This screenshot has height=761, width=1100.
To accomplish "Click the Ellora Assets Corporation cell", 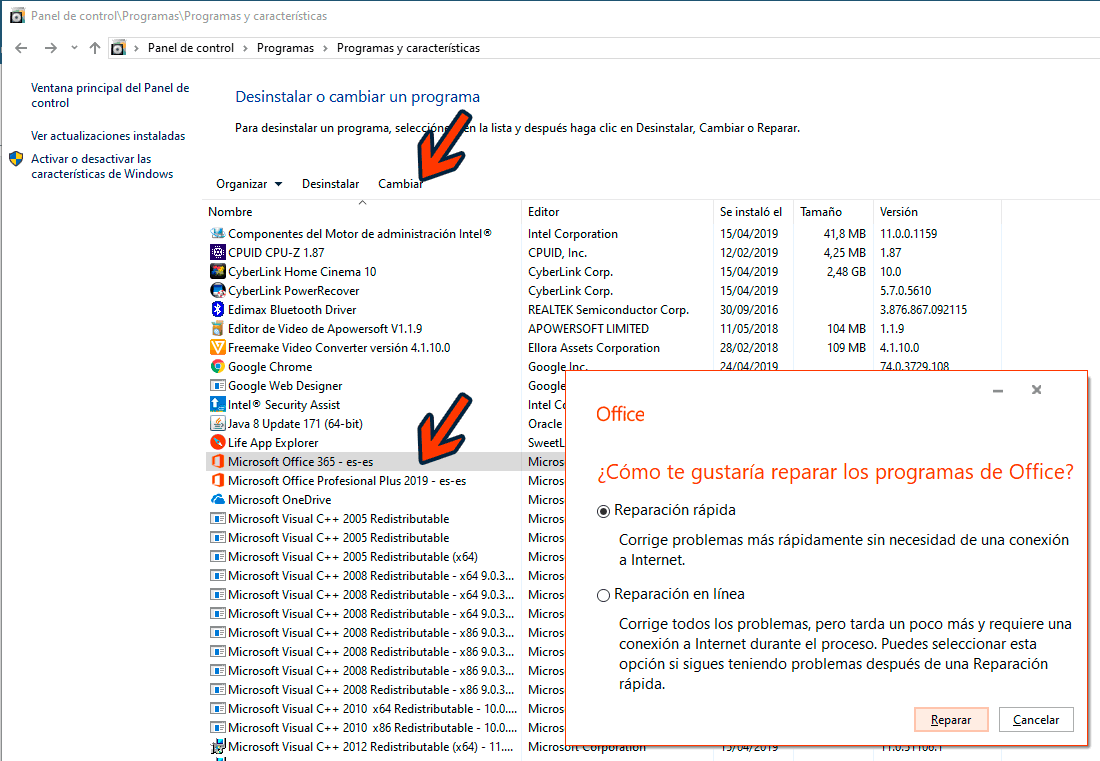I will coord(593,347).
